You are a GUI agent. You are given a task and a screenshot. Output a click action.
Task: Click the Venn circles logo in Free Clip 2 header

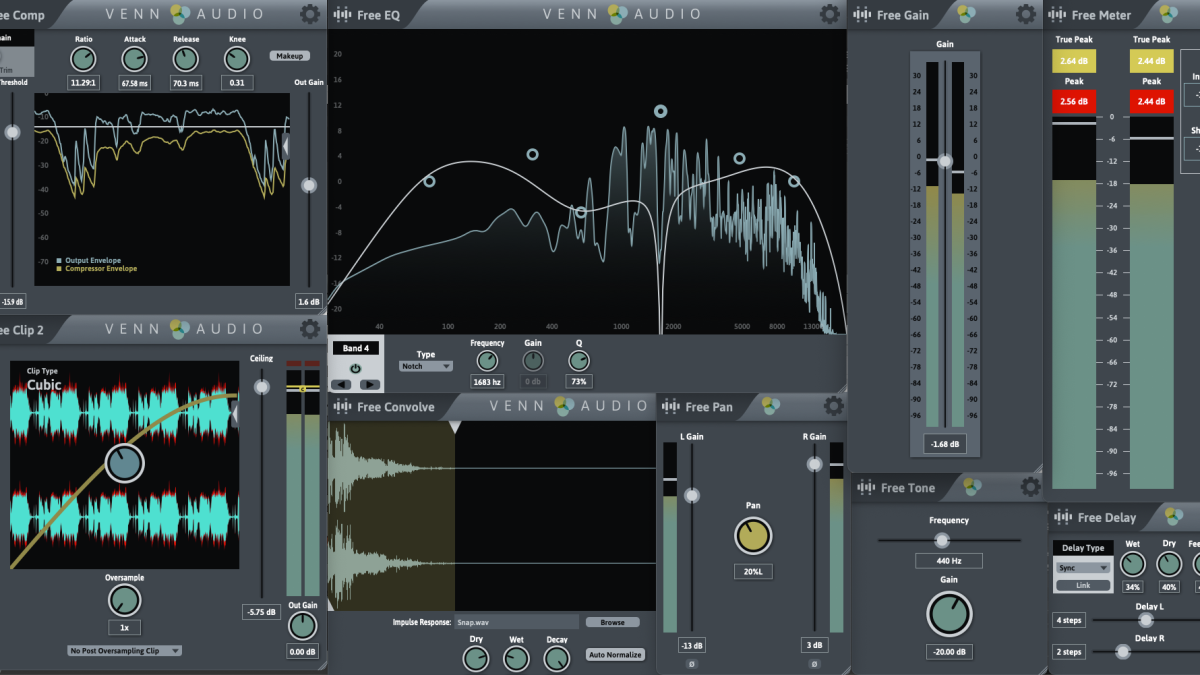[x=180, y=328]
